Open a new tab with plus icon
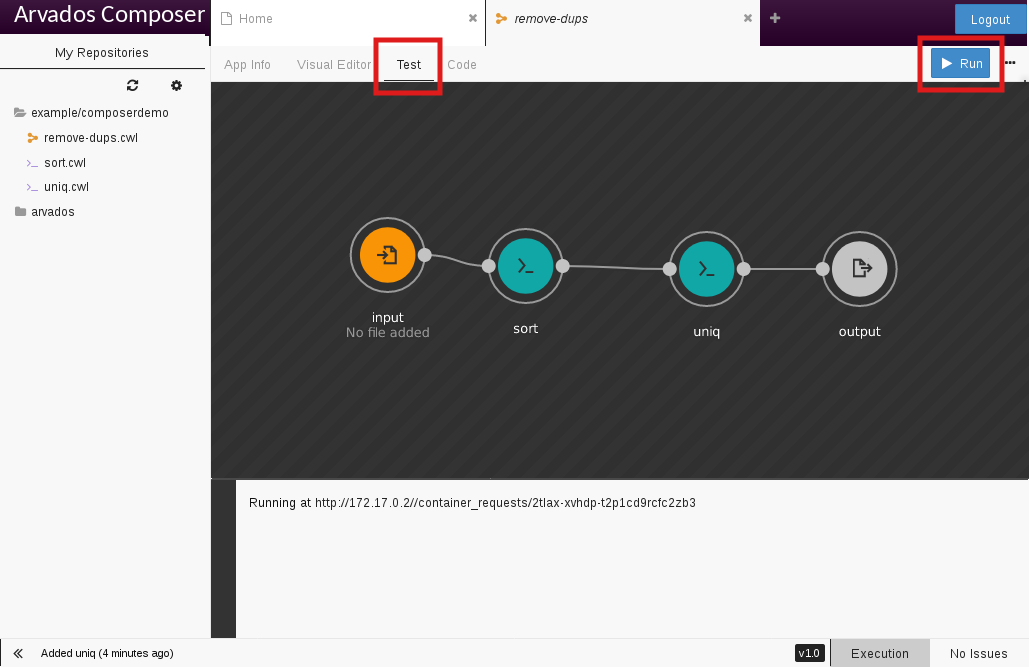 pyautogui.click(x=775, y=18)
